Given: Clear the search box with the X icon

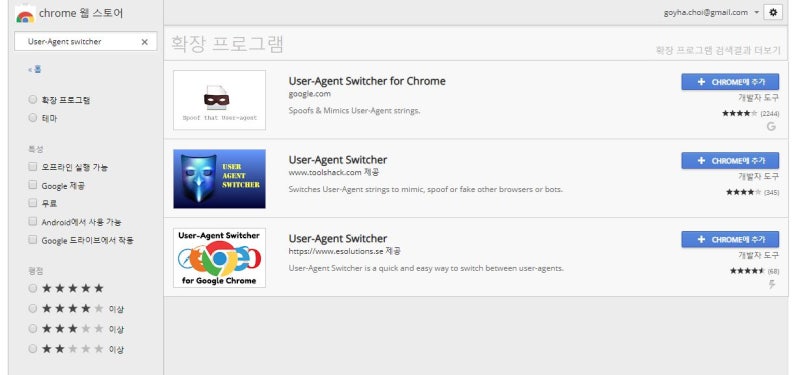Looking at the screenshot, I should (x=144, y=42).
